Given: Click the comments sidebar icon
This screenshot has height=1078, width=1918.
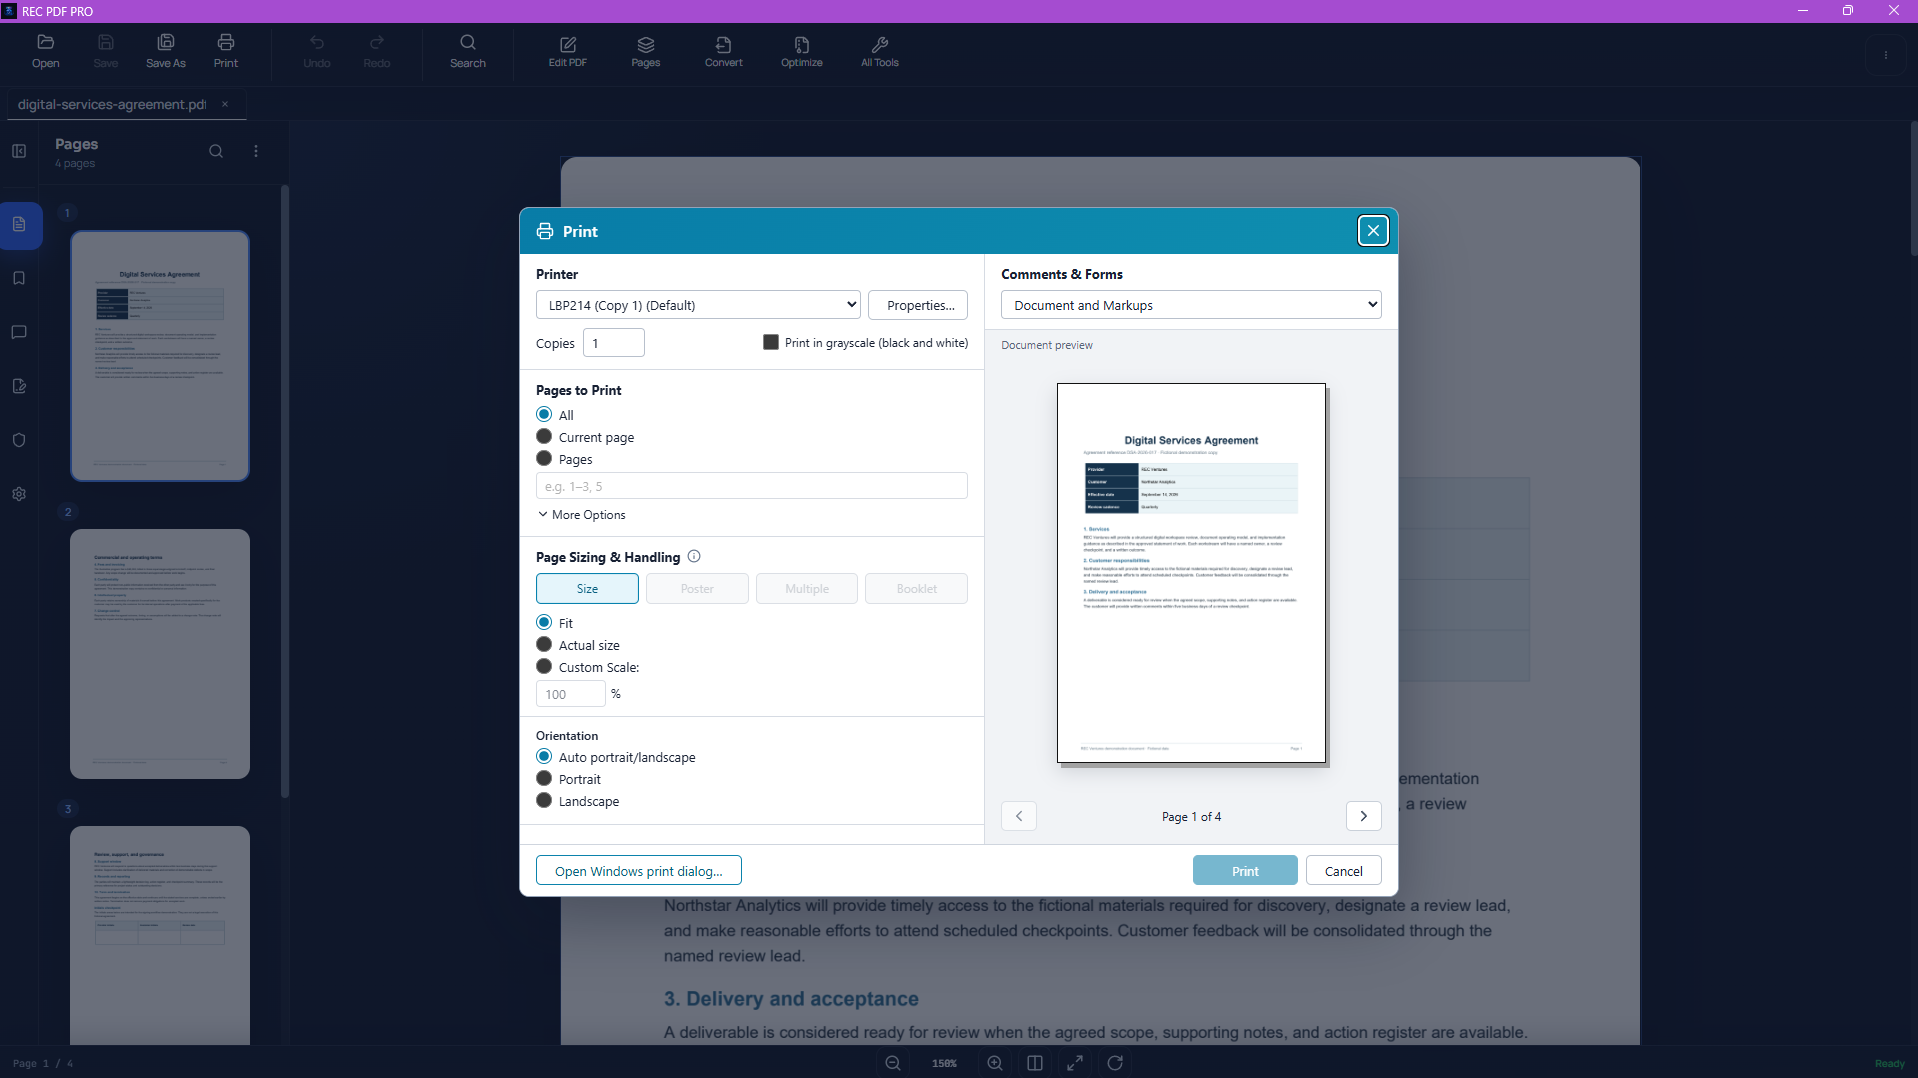Looking at the screenshot, I should [19, 332].
